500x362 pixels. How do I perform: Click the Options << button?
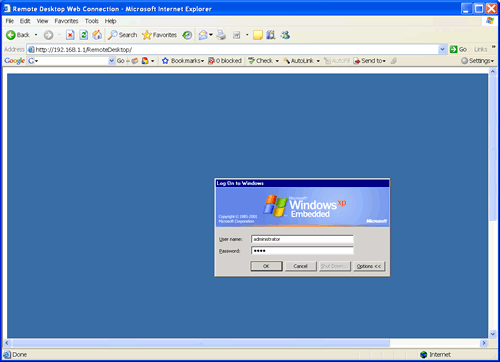pos(369,266)
